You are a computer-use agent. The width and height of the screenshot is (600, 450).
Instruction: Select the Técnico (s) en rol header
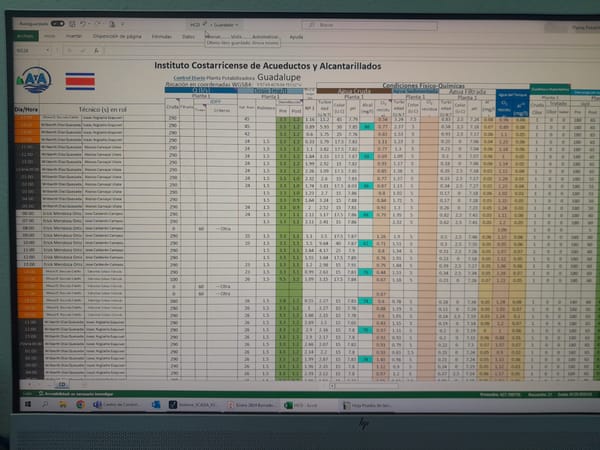103,109
